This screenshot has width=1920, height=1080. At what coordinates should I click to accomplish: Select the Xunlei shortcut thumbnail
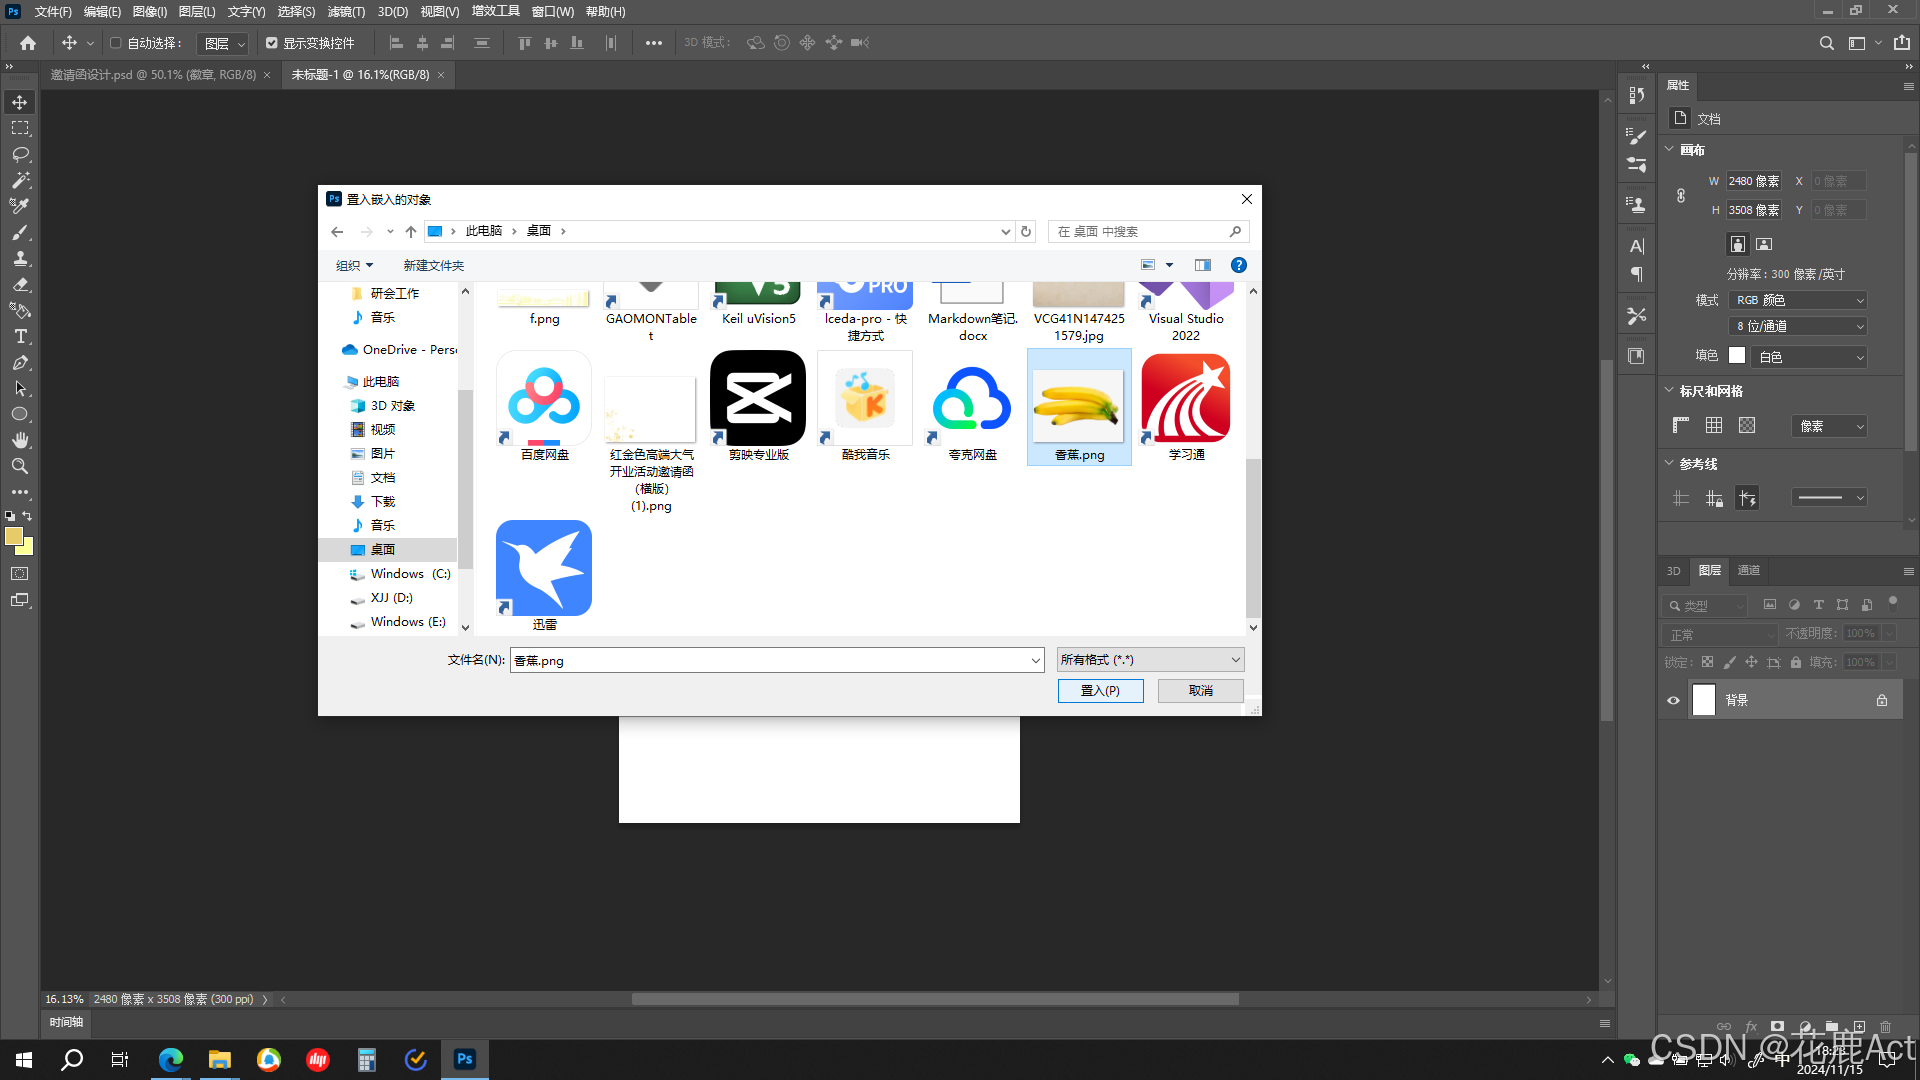[x=544, y=570]
